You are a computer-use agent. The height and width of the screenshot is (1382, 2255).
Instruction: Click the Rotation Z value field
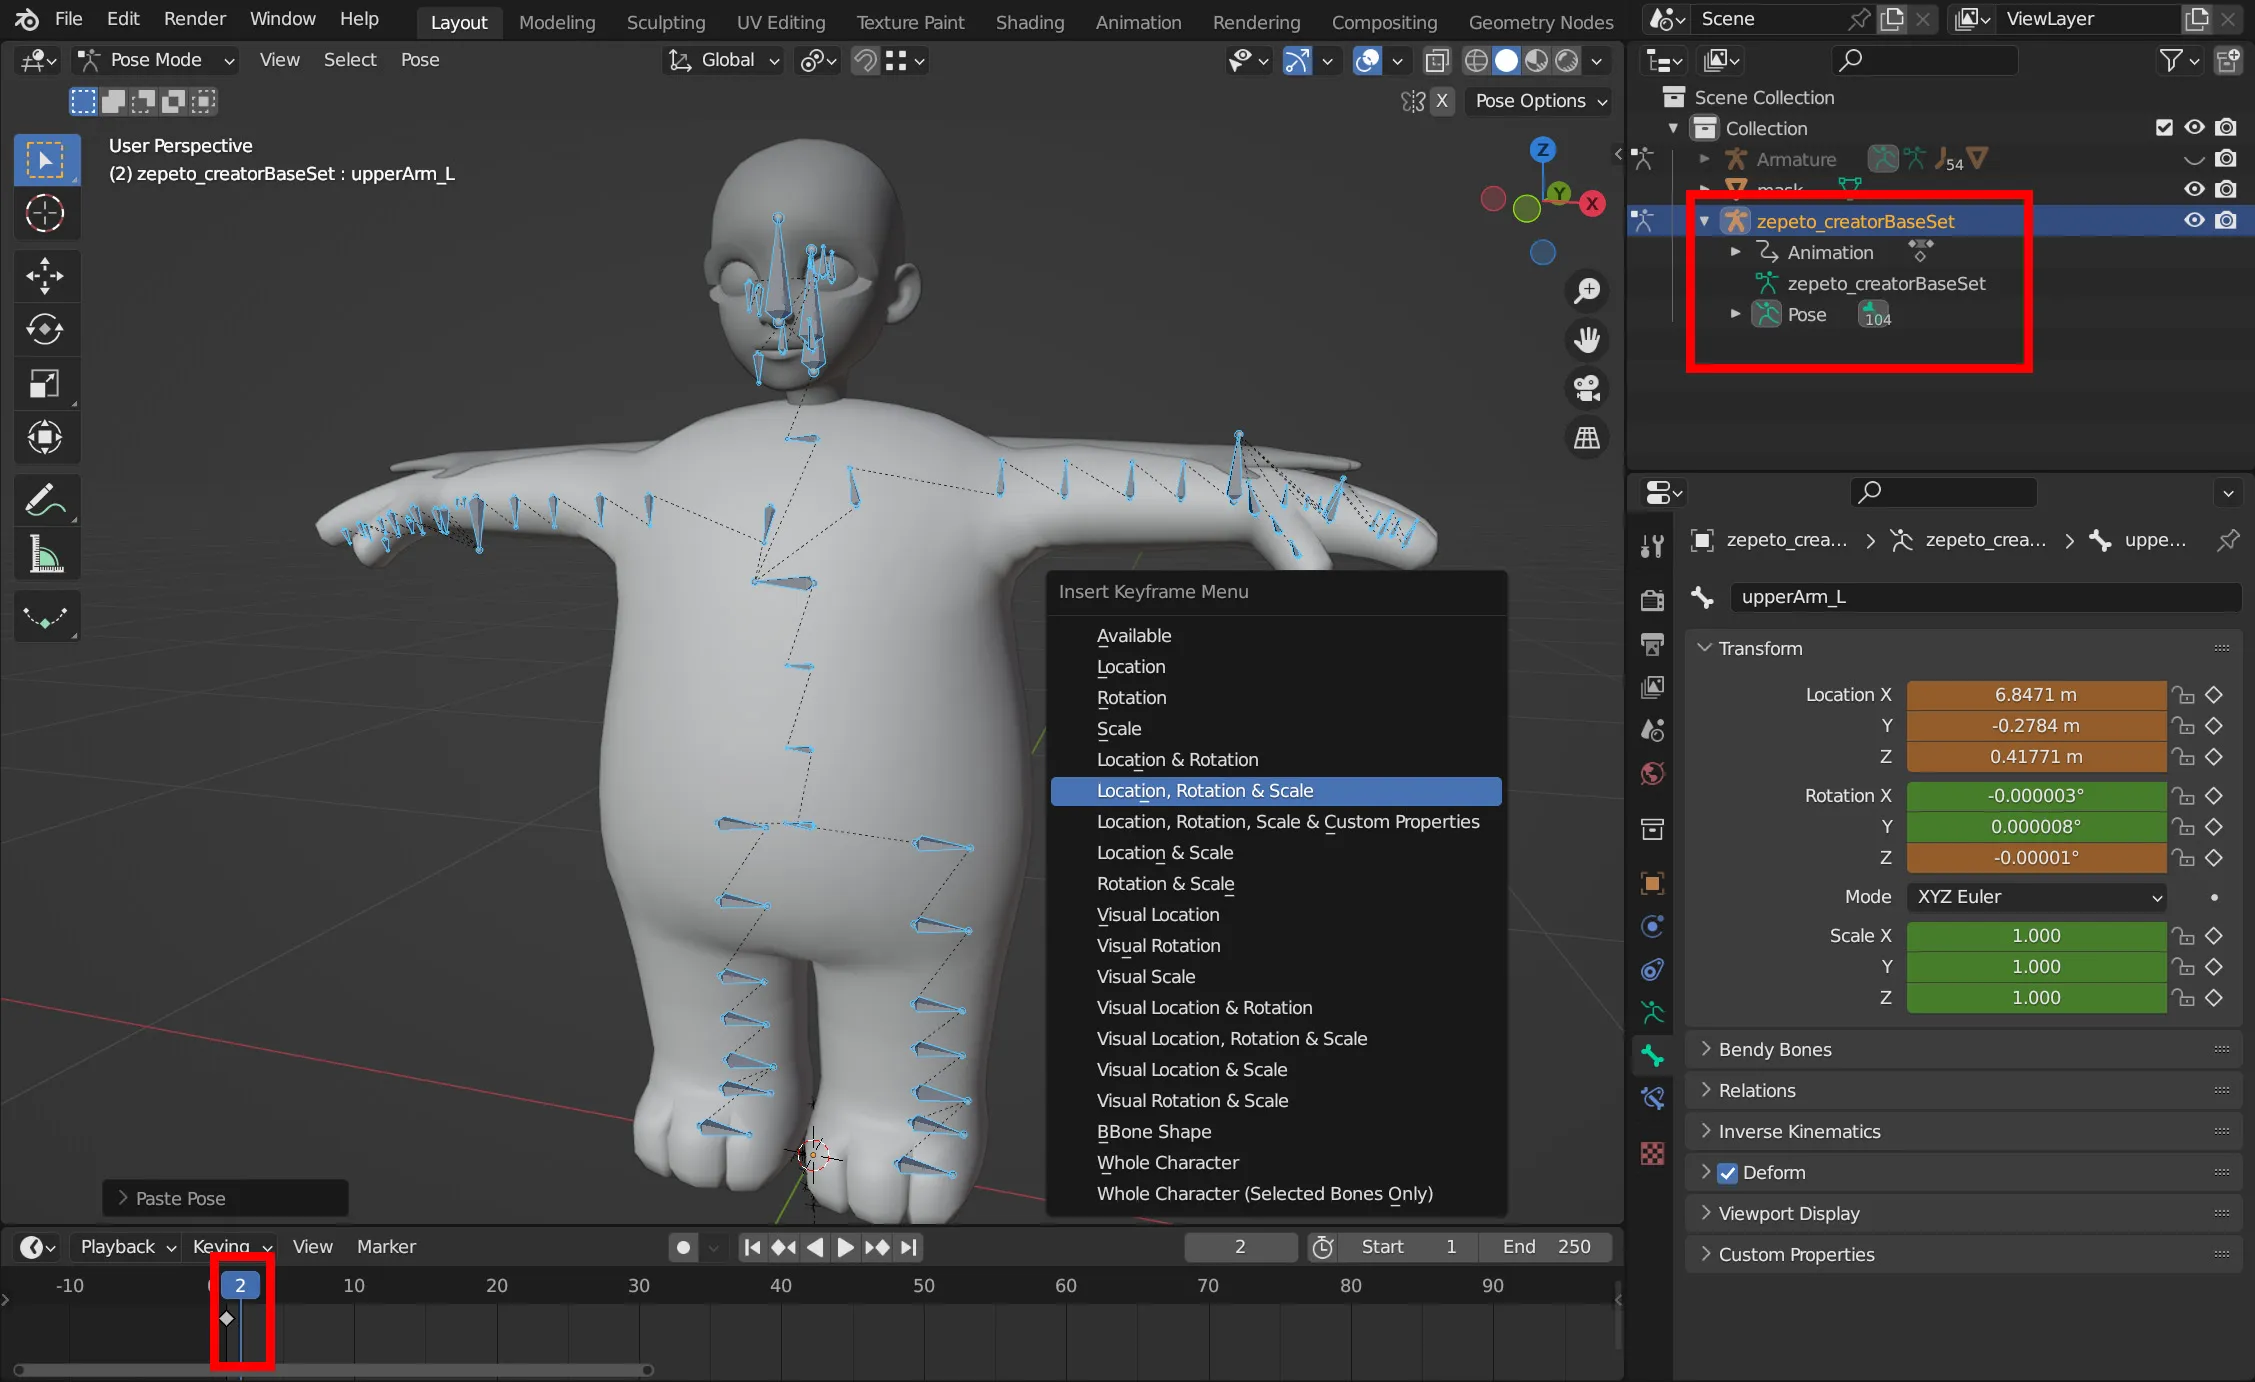[2036, 858]
